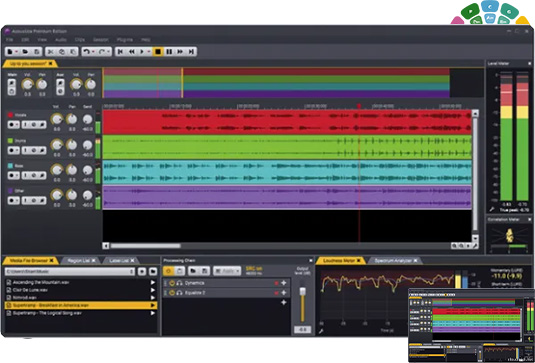The height and width of the screenshot is (363, 535).
Task: Arm record on the Drums track
Action: (x=12, y=150)
